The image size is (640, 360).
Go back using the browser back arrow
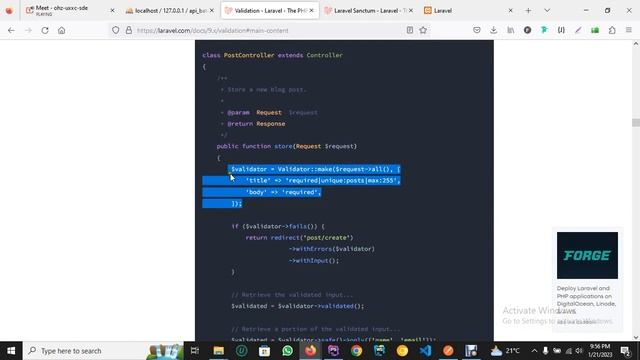[11, 30]
